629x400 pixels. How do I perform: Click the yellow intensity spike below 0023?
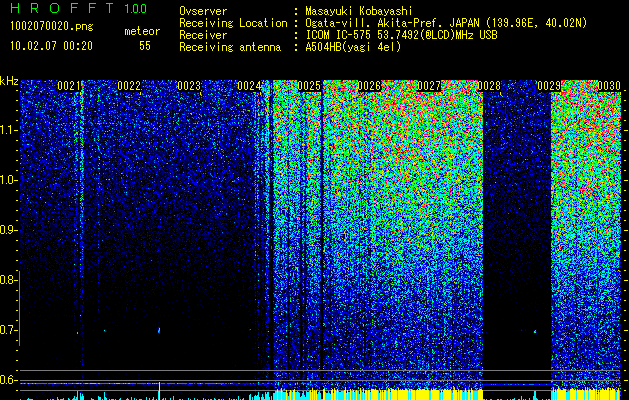point(159,391)
